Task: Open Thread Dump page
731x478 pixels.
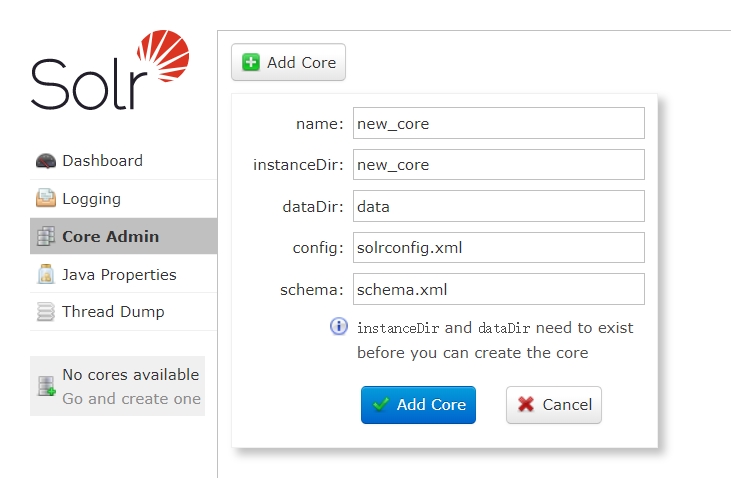Action: point(124,312)
